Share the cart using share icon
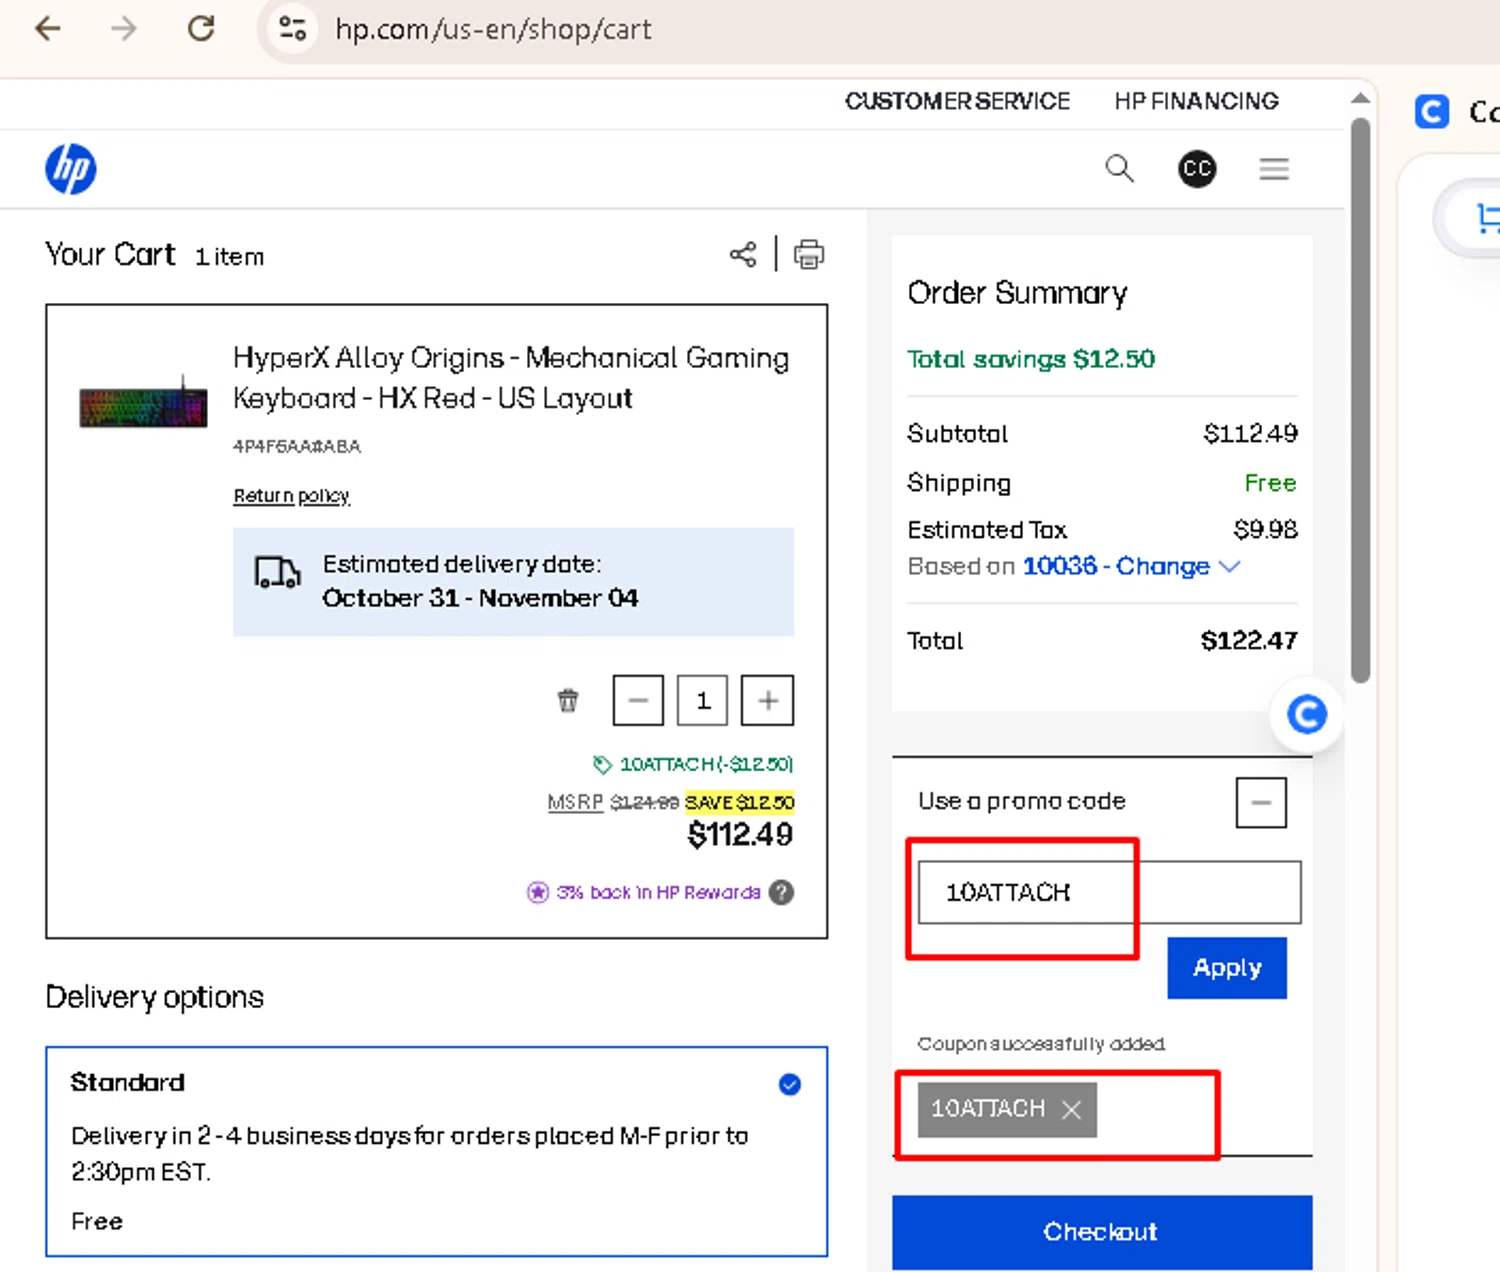 coord(743,255)
